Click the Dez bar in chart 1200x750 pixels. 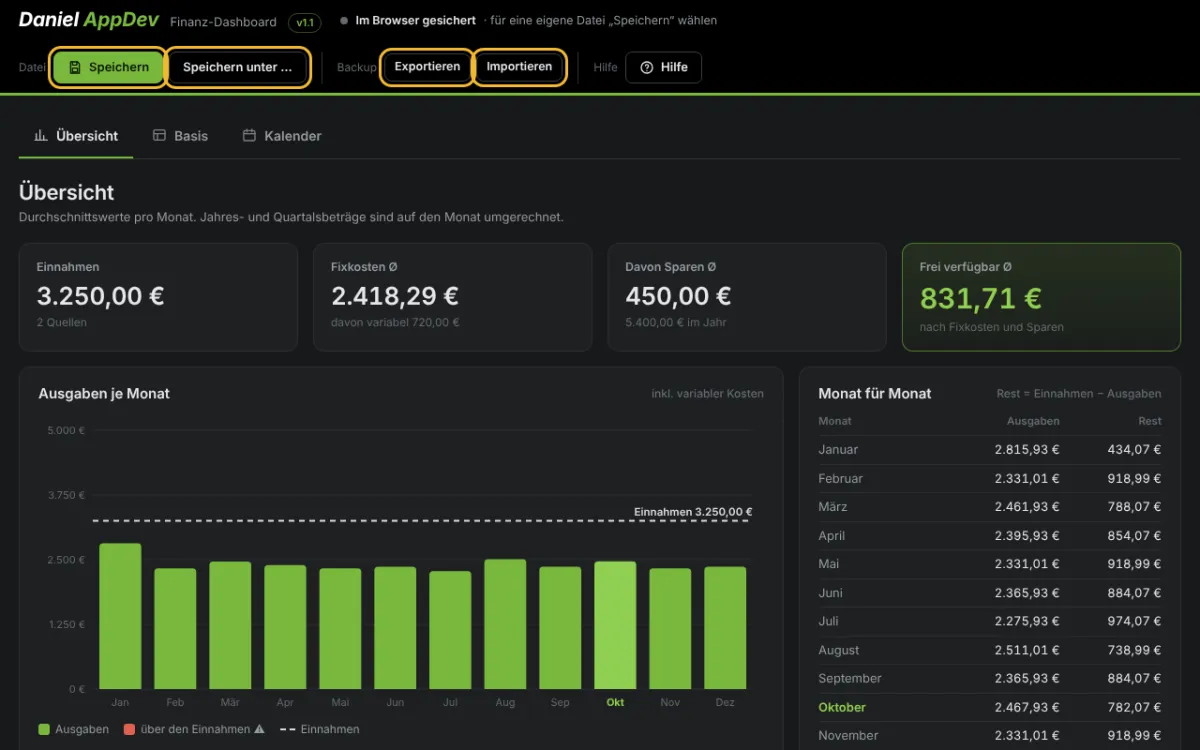[725, 628]
